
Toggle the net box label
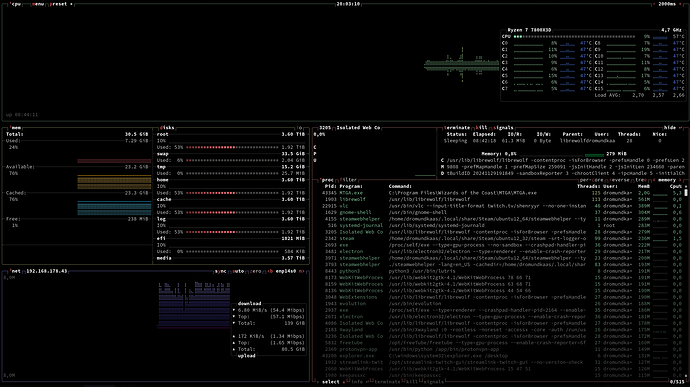[x=15, y=271]
